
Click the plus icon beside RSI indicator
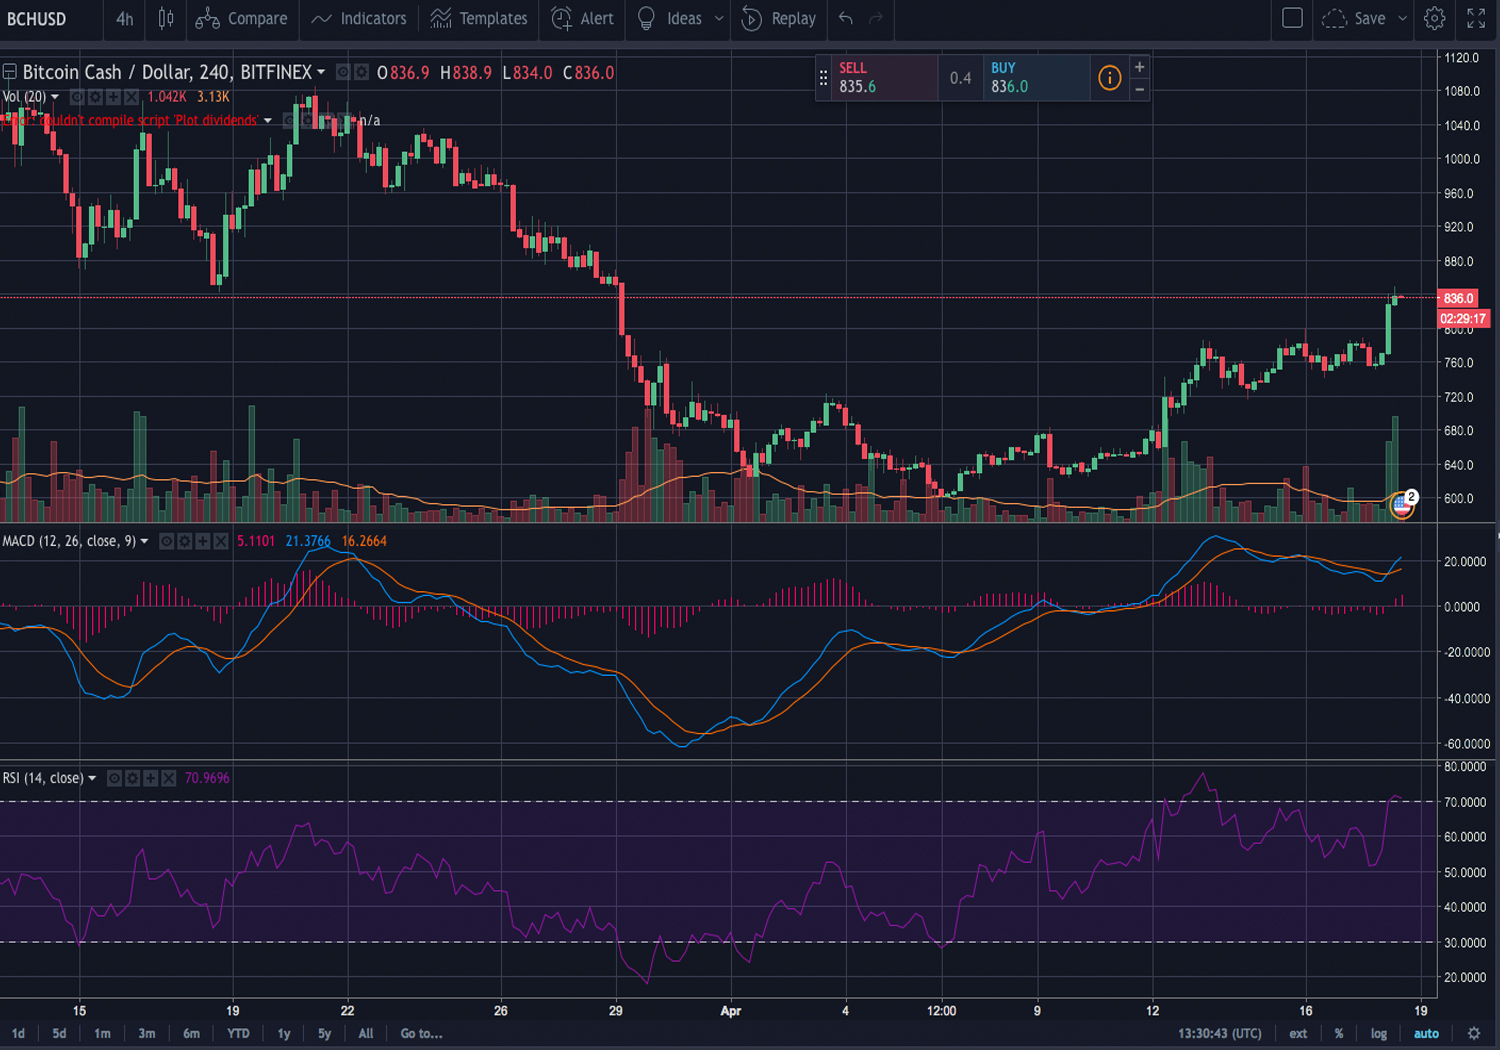151,778
